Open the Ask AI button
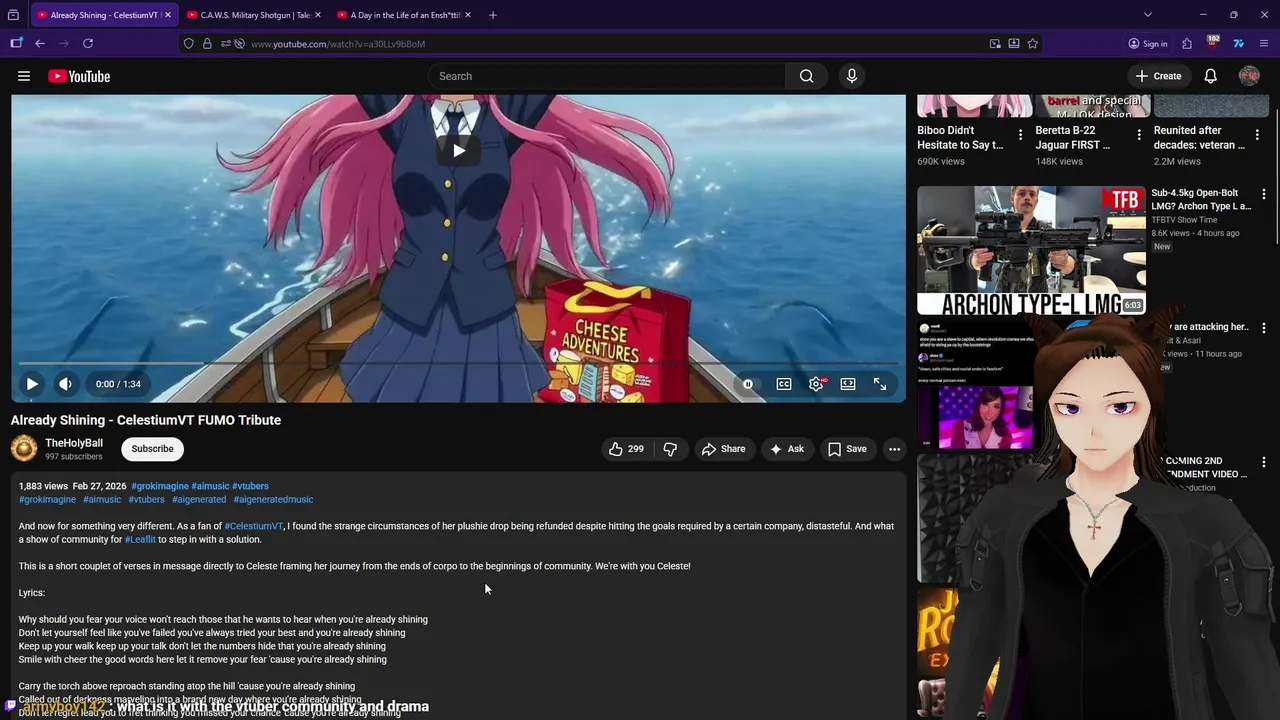 786,449
